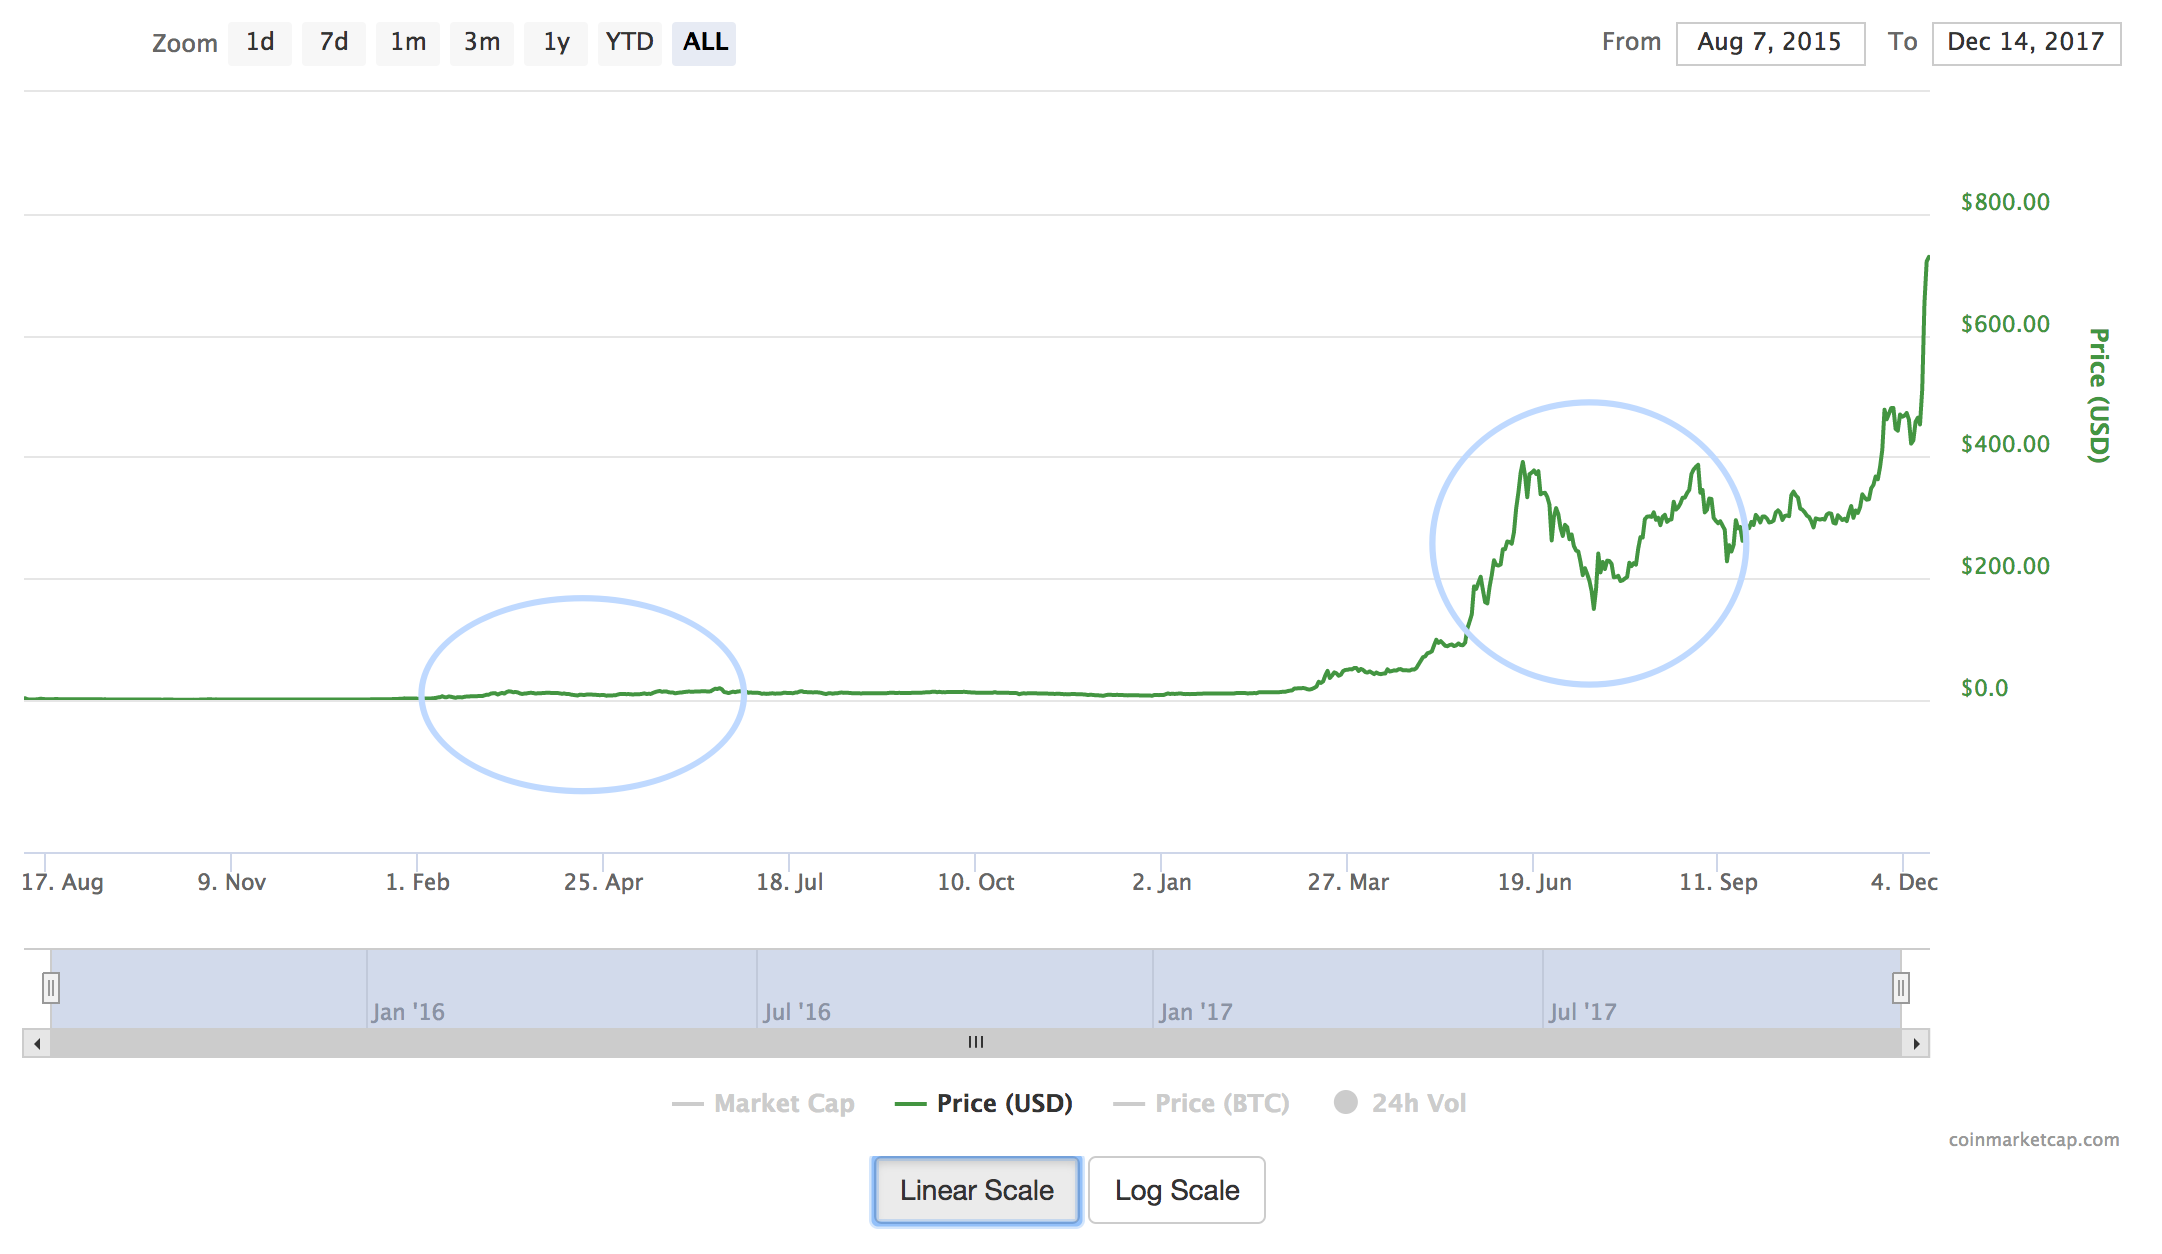Viewport: 2162px width, 1254px height.
Task: Show the Price (BTC) series
Action: [1202, 1103]
